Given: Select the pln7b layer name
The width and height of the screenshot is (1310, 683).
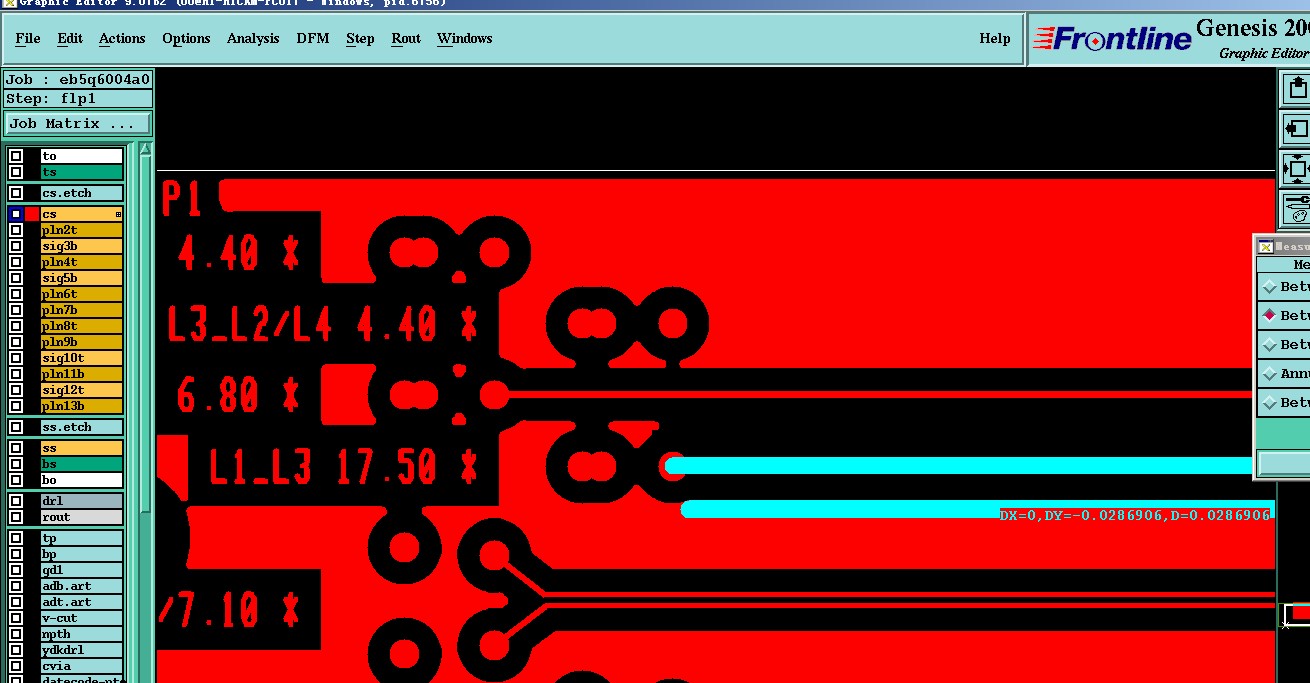Looking at the screenshot, I should pos(81,310).
